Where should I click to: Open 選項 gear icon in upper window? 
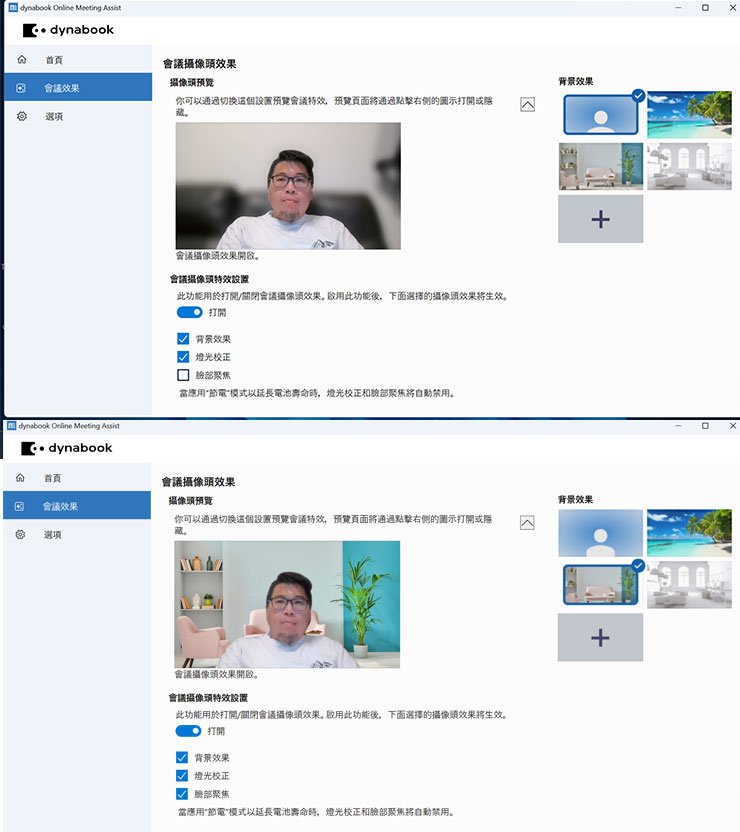click(x=22, y=116)
